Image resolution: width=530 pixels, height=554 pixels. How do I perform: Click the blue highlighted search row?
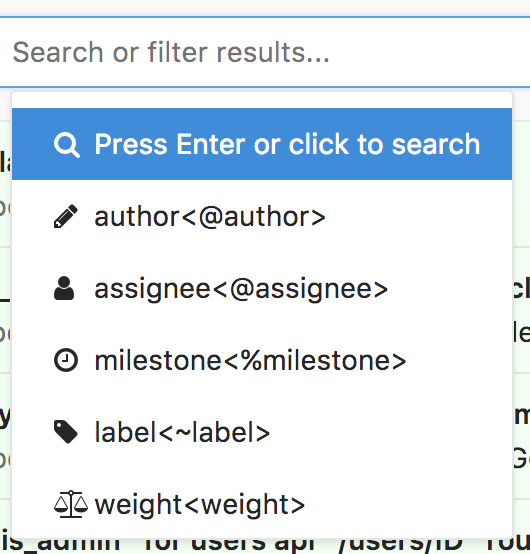262,144
